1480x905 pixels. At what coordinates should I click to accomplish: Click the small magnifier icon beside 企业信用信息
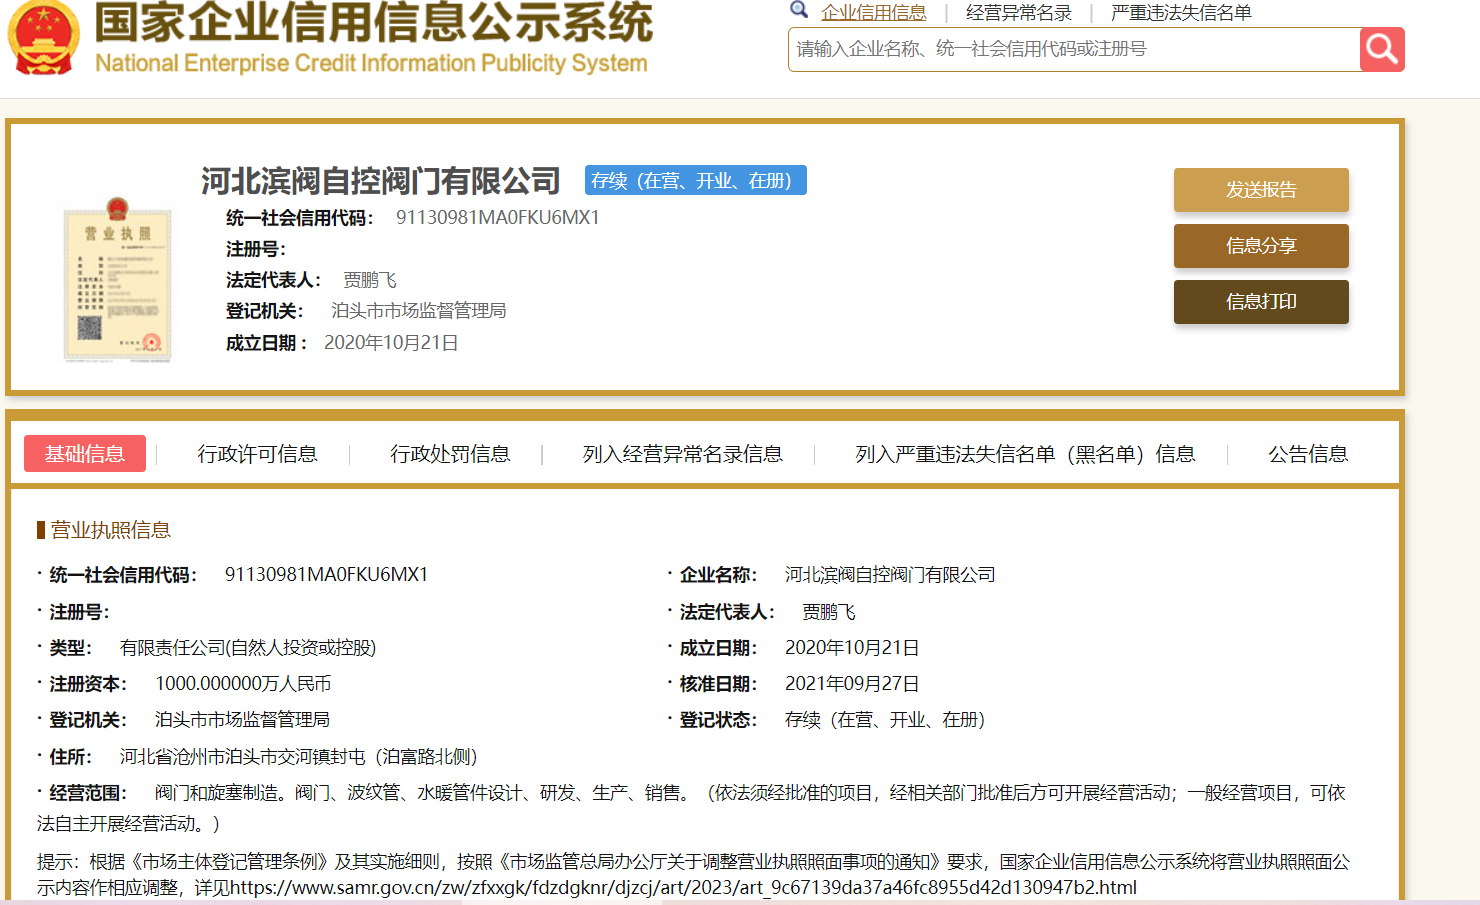pos(799,10)
